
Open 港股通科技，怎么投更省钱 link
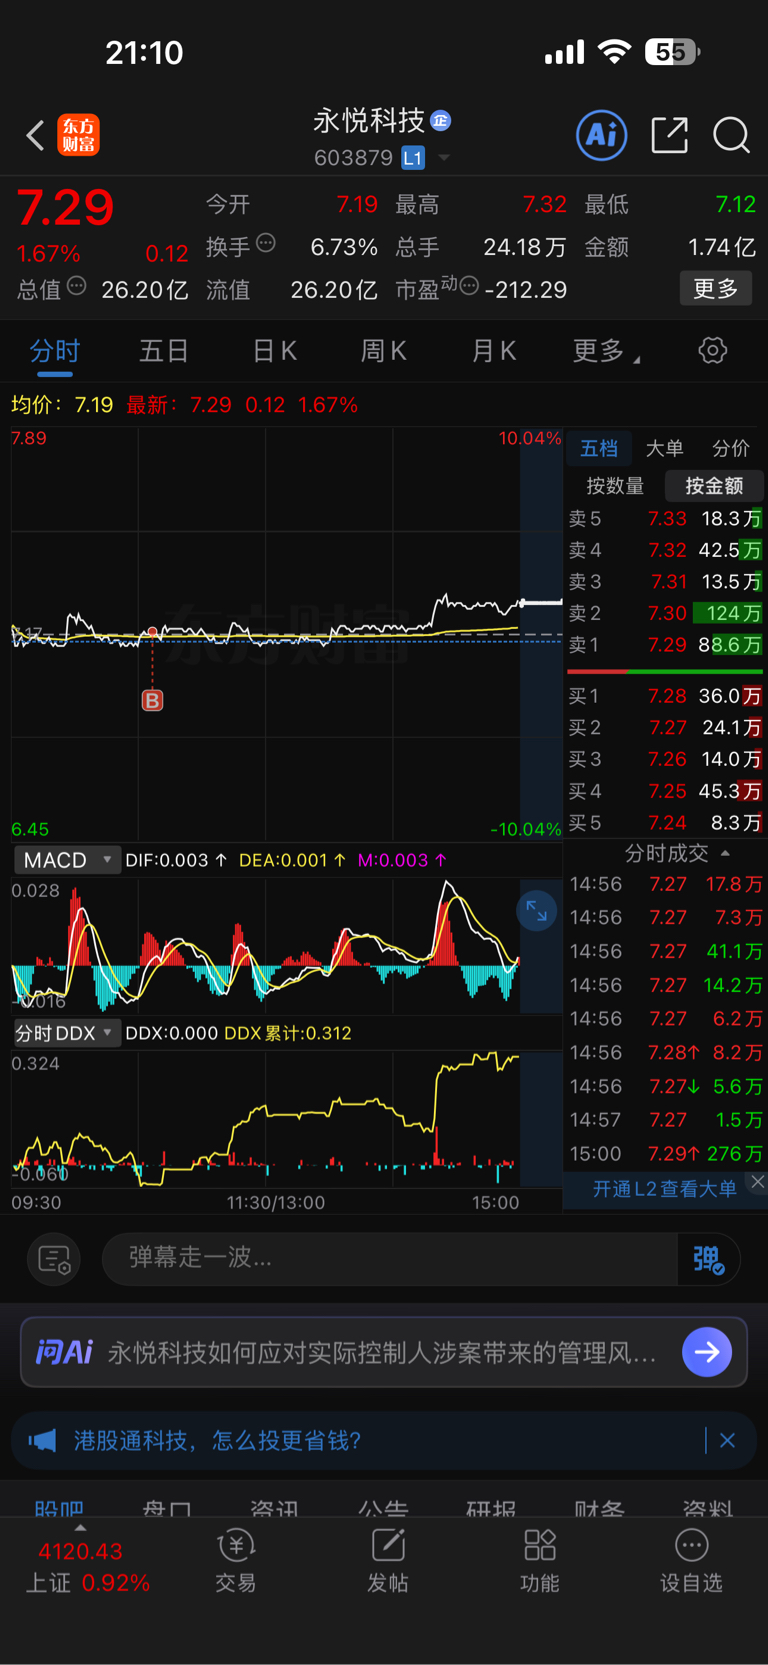pyautogui.click(x=217, y=1440)
